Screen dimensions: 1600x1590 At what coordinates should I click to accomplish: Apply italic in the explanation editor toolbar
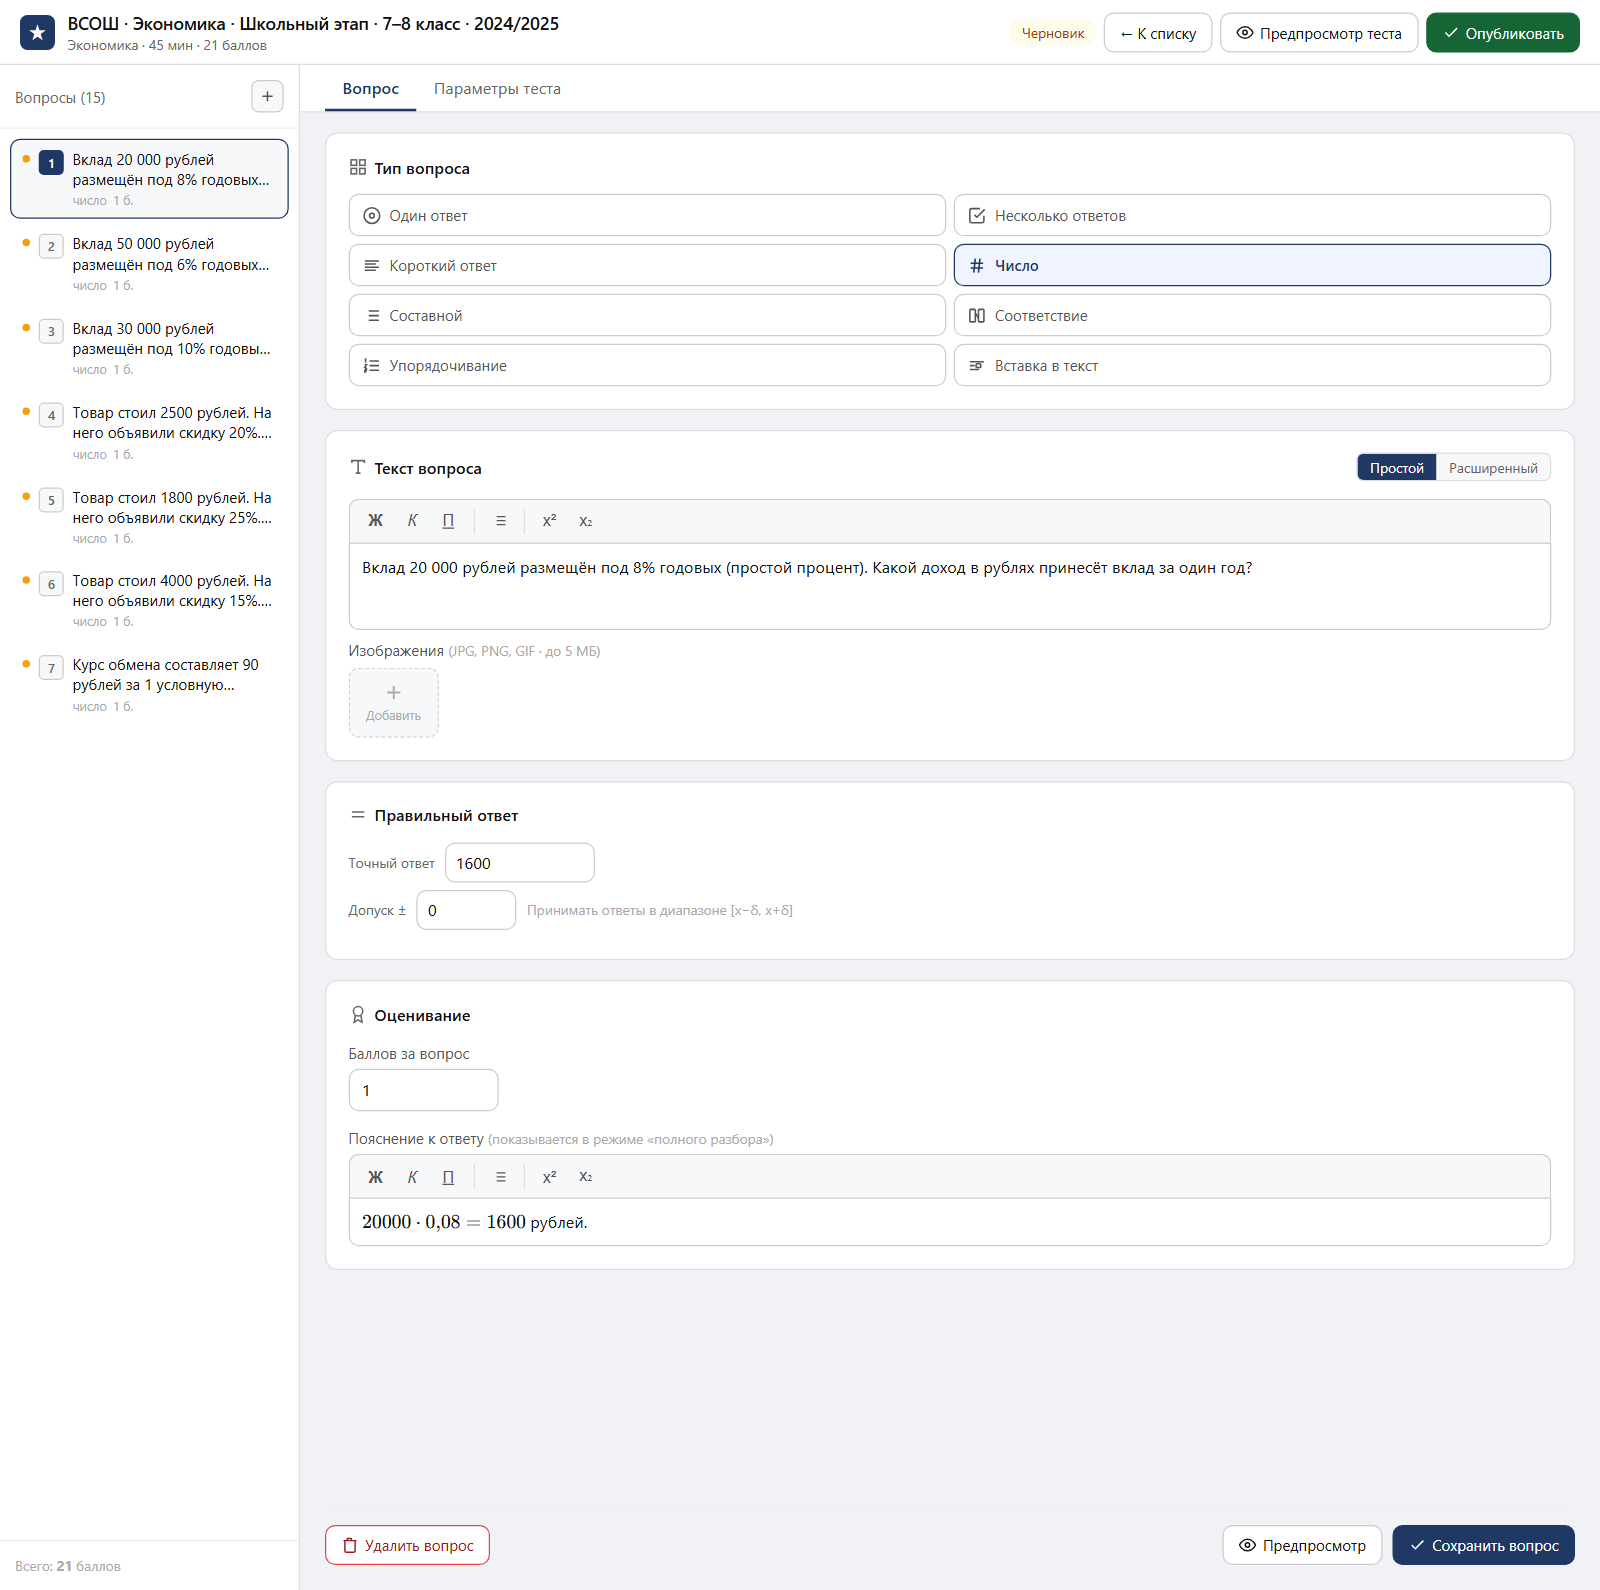[x=412, y=1177]
